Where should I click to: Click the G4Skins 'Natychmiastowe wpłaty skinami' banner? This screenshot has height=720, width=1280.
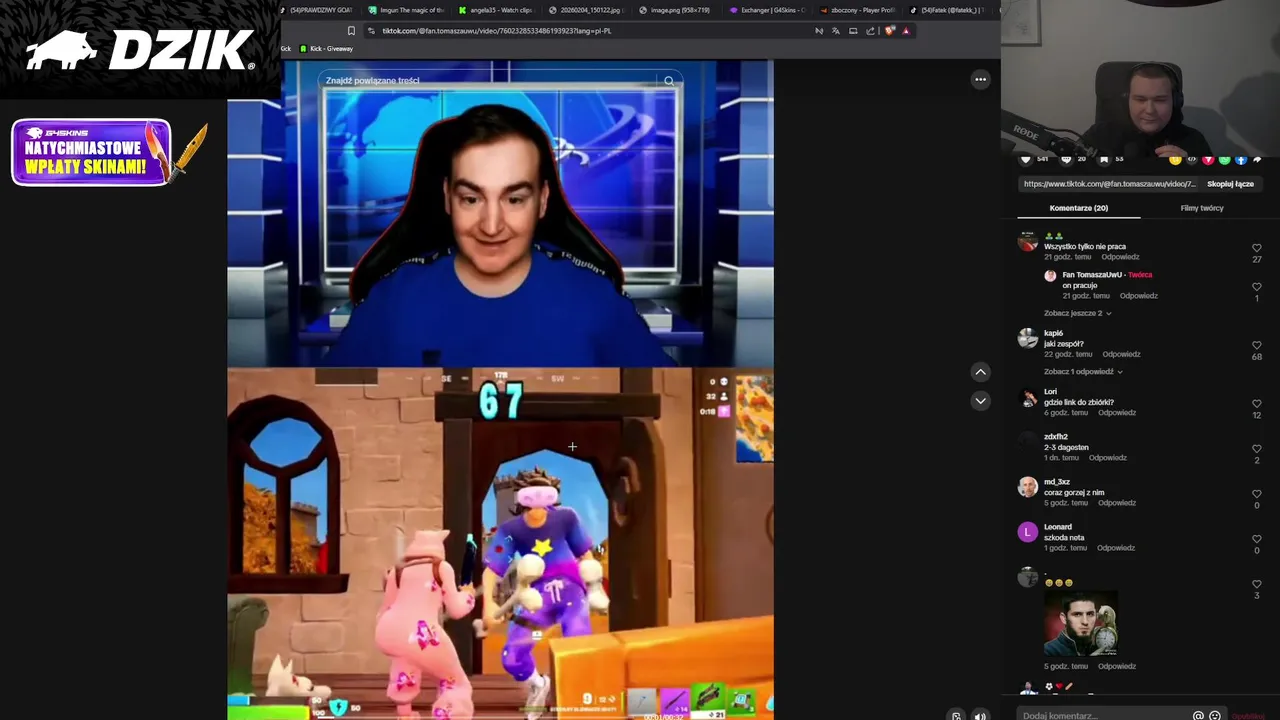[x=109, y=153]
